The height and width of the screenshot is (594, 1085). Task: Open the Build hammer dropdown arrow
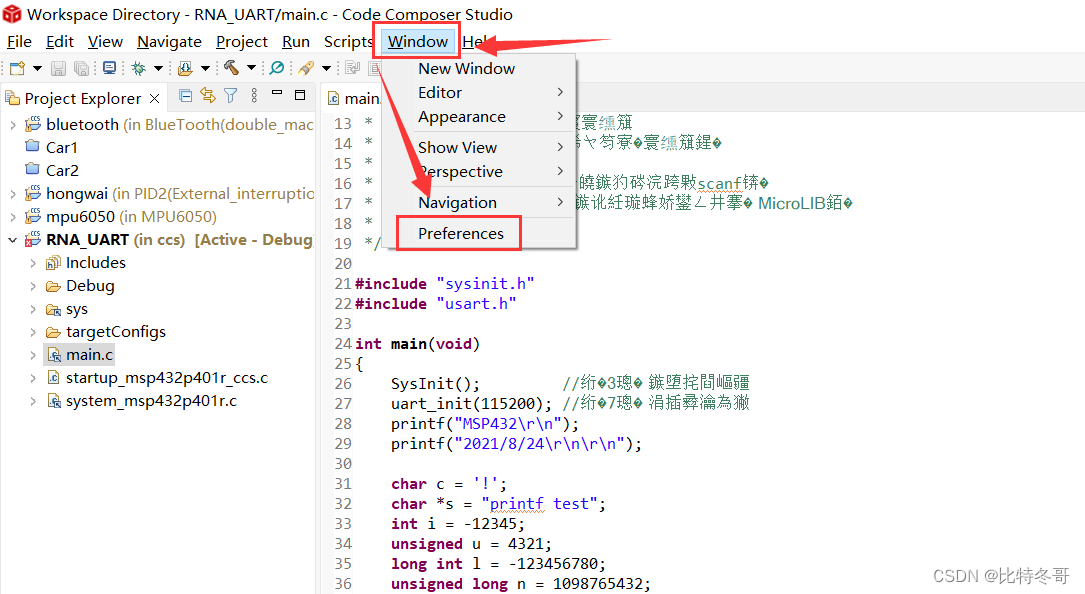click(x=251, y=68)
